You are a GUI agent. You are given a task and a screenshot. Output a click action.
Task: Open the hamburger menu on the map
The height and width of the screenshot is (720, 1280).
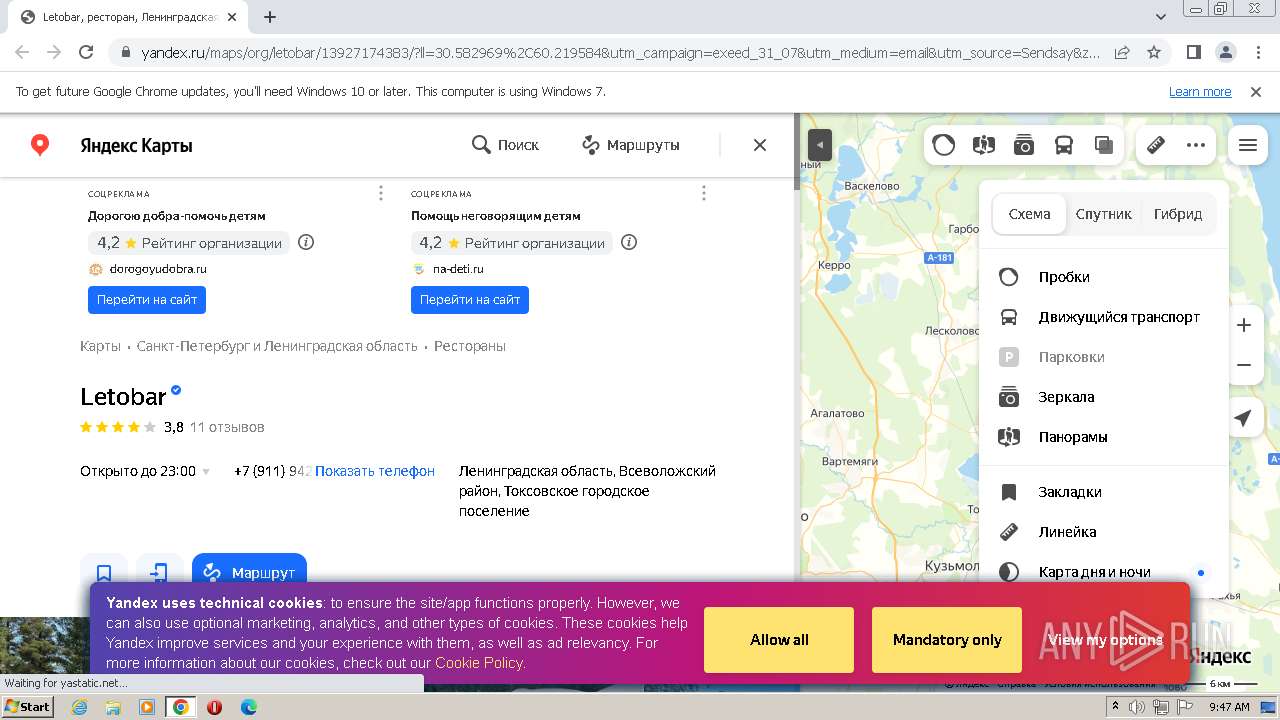[1248, 145]
